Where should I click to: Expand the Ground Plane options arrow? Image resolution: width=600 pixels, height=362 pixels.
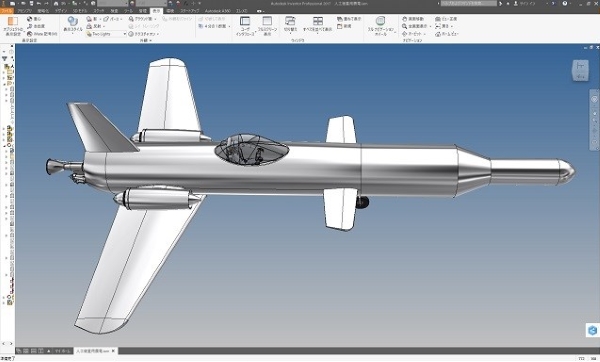(156, 19)
